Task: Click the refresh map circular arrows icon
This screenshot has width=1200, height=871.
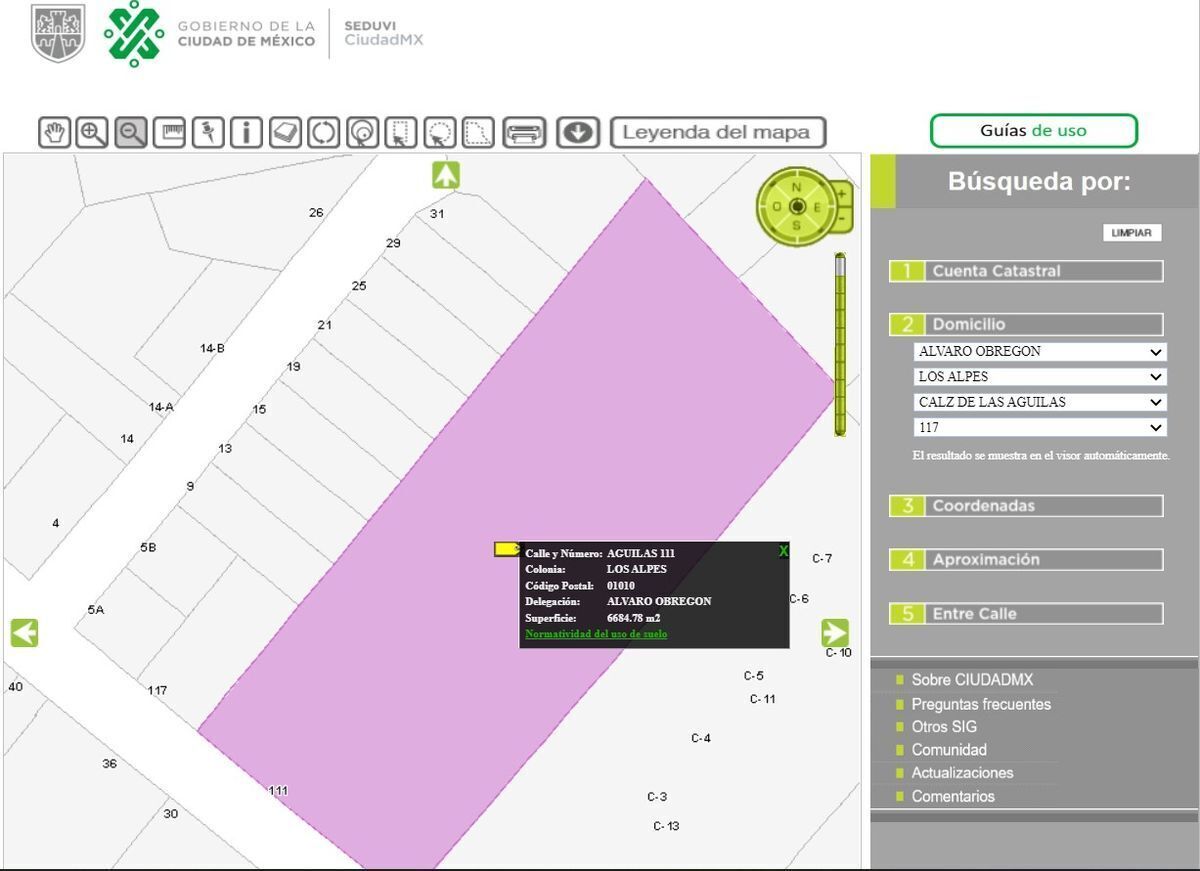Action: pos(323,132)
